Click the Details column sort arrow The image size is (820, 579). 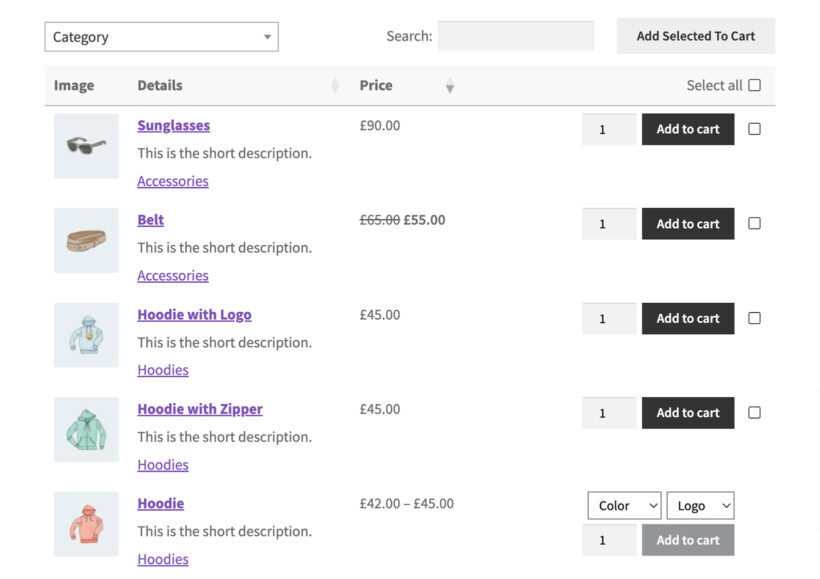335,86
